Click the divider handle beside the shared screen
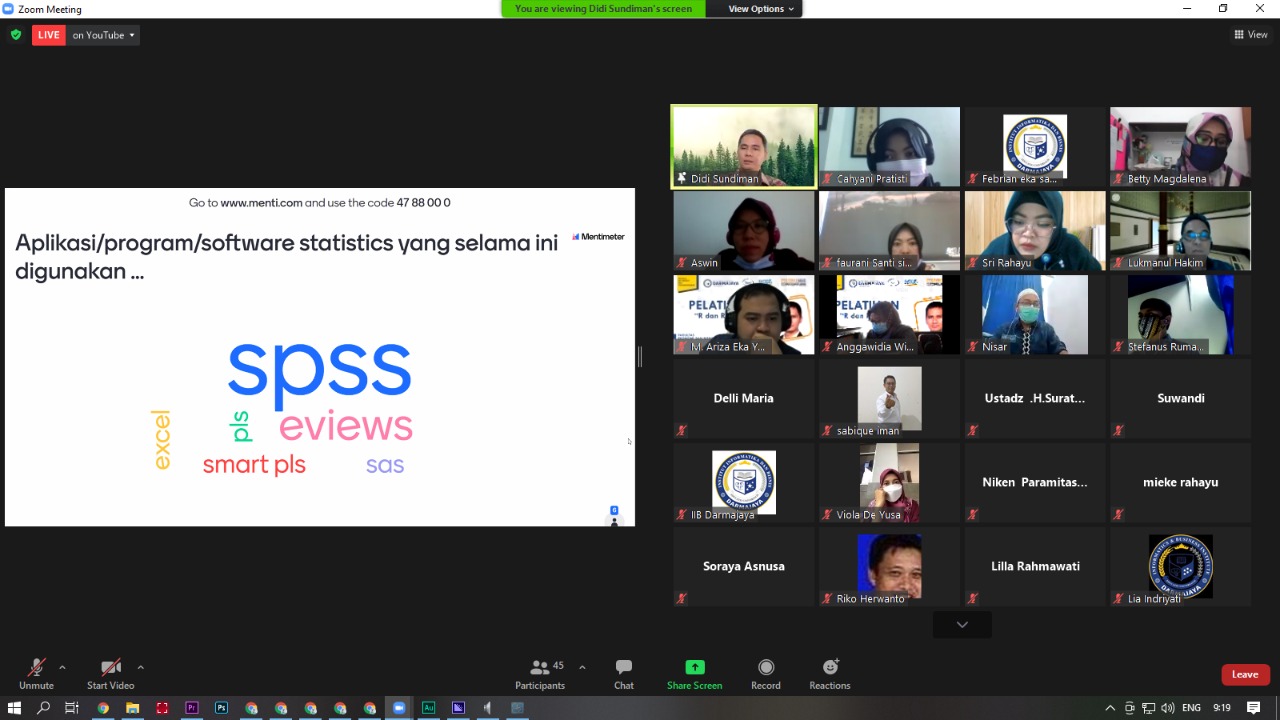This screenshot has height=720, width=1280. point(639,356)
